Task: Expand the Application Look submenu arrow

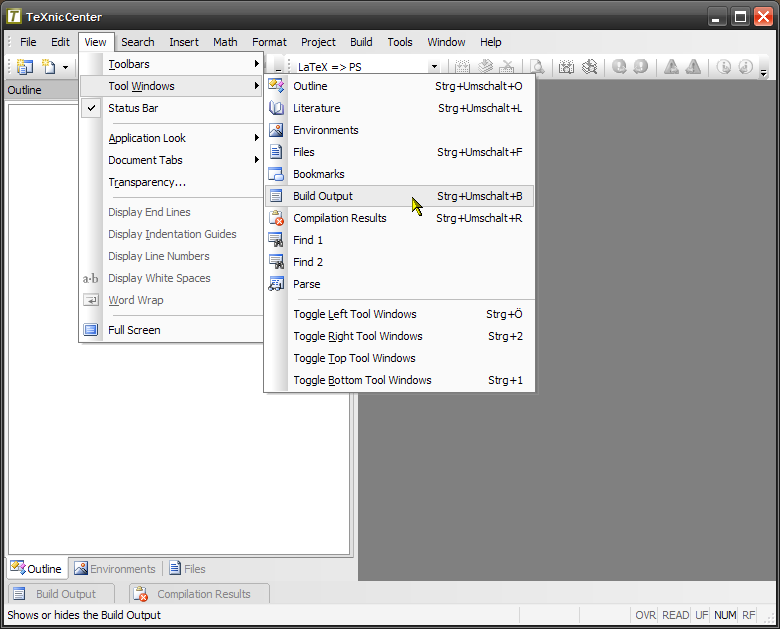Action: pos(256,138)
